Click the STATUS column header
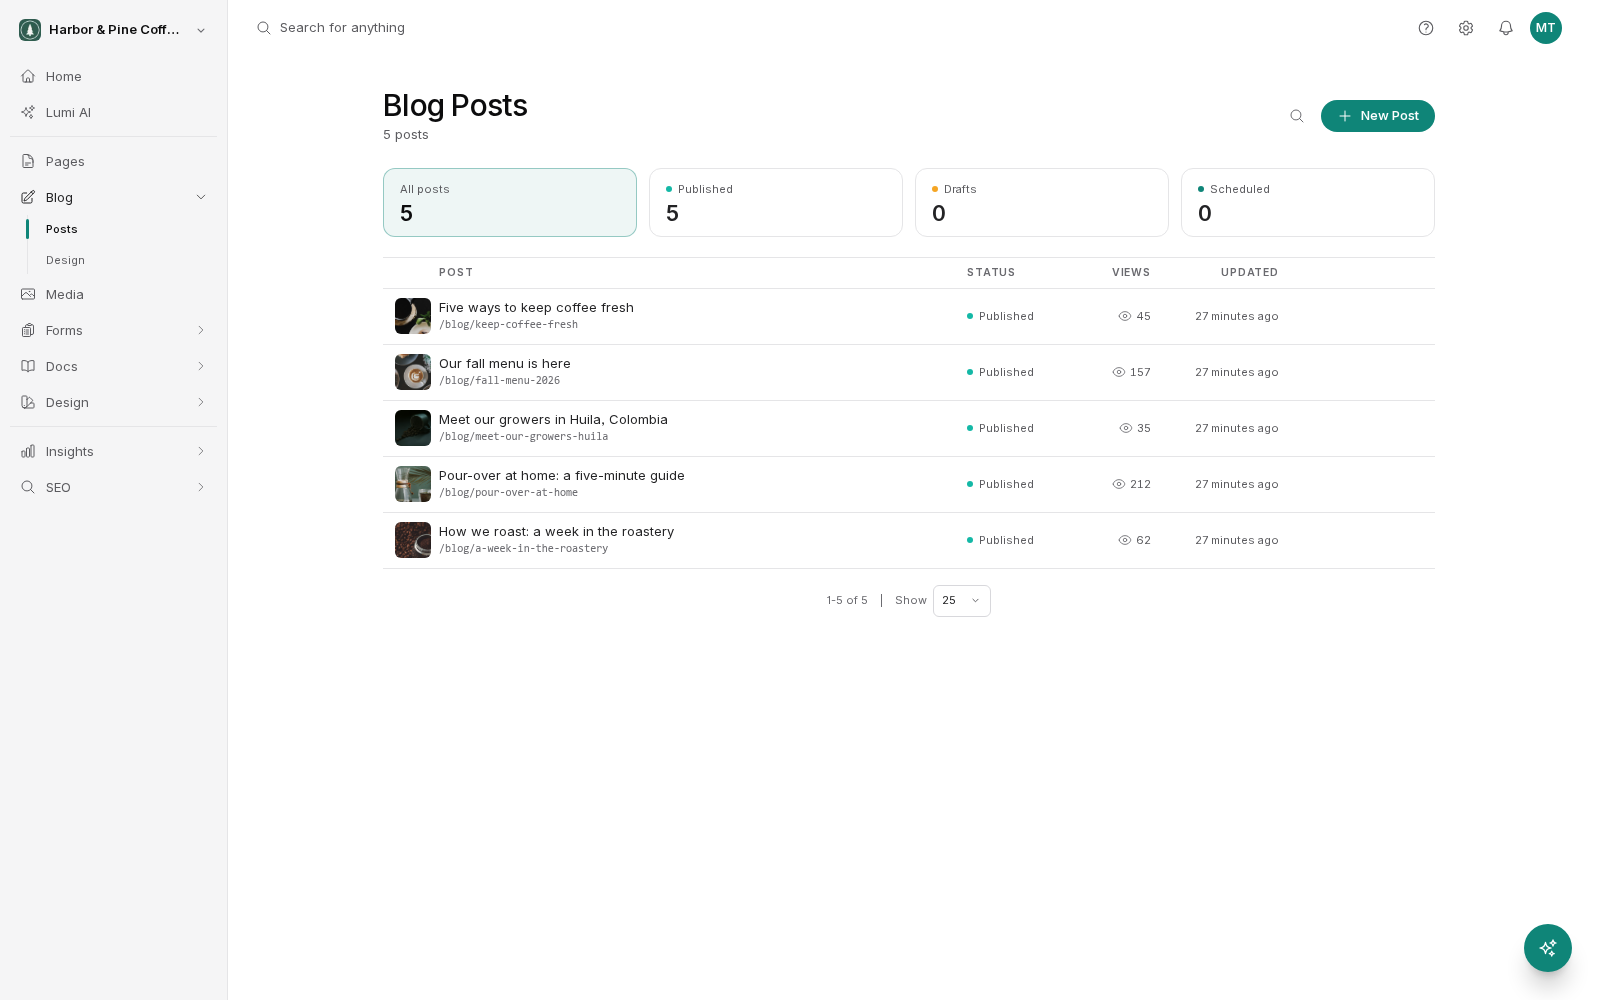1600x1000 pixels. [x=991, y=272]
